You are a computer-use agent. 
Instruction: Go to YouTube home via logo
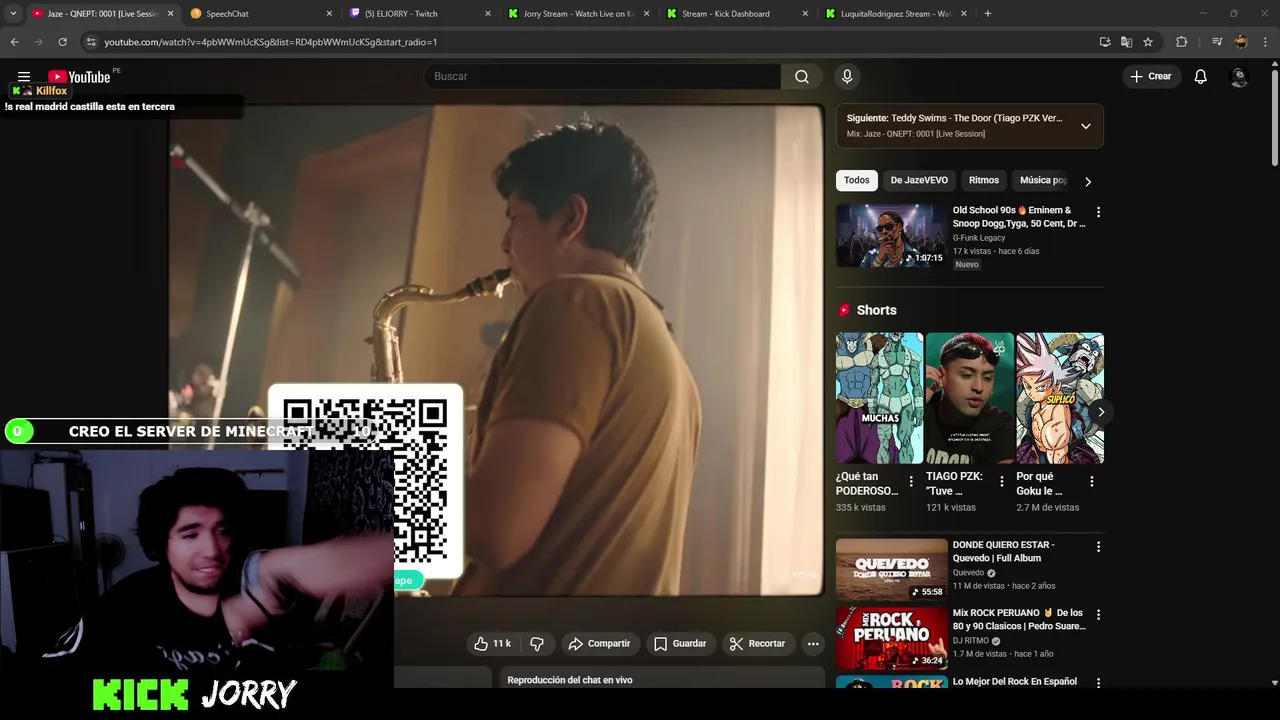79,77
